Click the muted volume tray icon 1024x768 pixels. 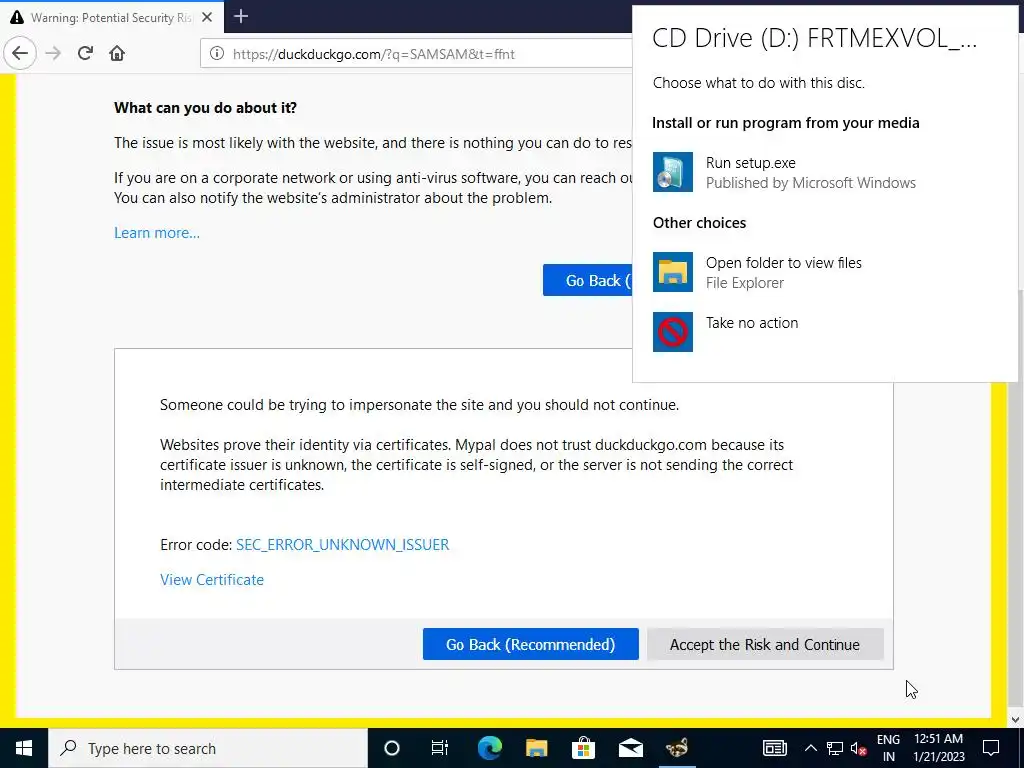coord(858,748)
